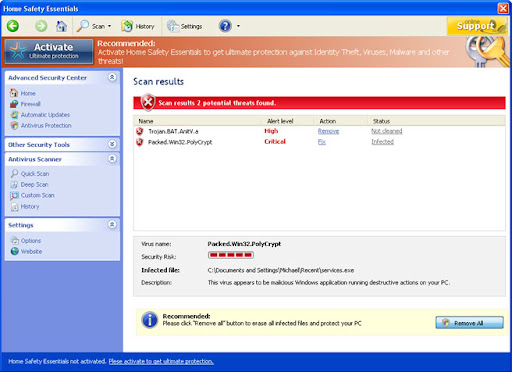Click the Remove All button
Screen dimensions: 512x372
tap(469, 323)
